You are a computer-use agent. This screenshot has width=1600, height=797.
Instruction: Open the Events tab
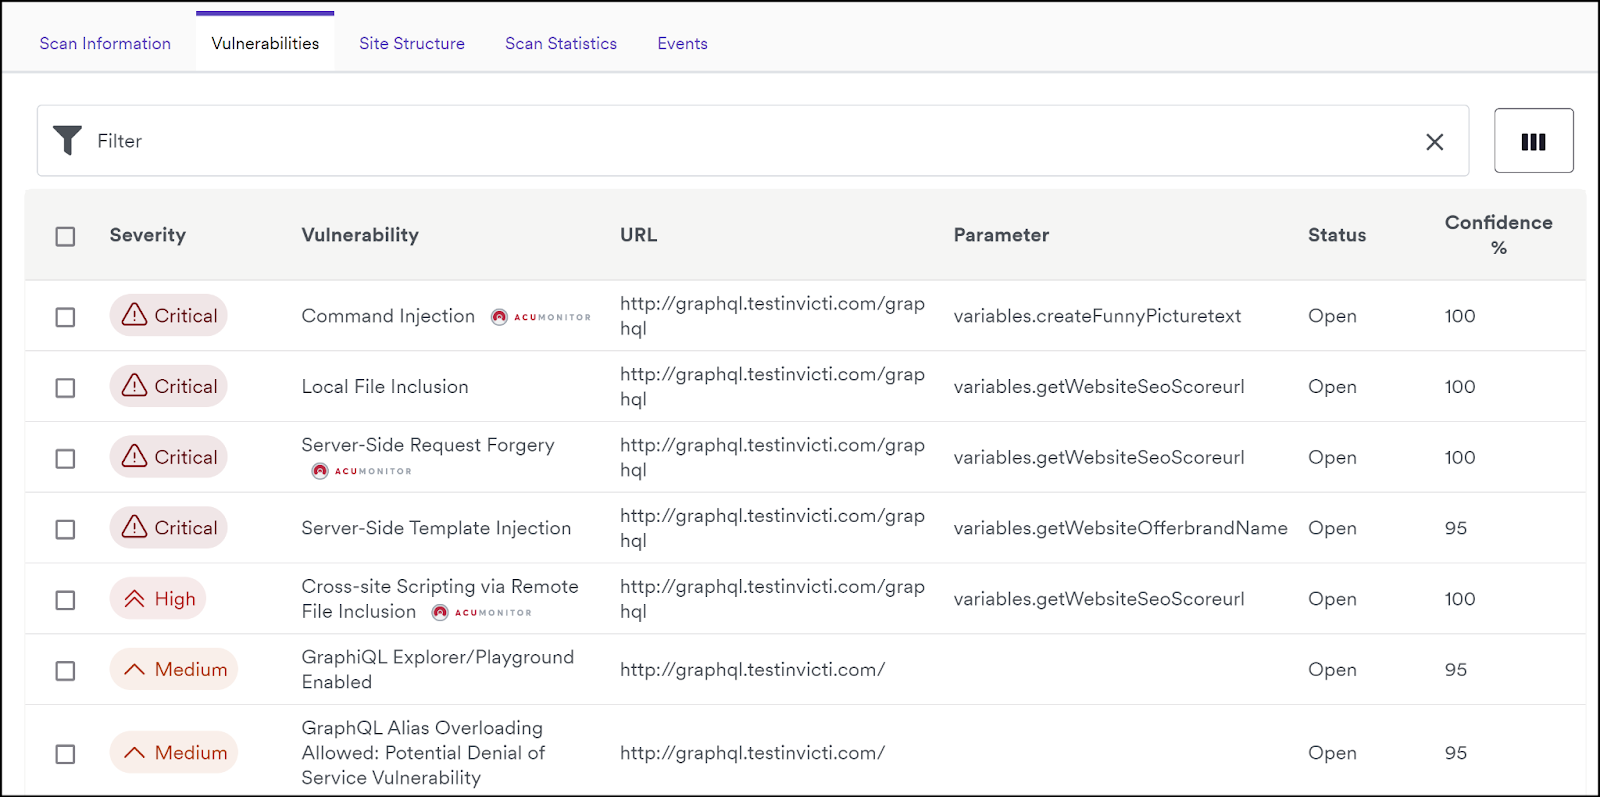click(x=682, y=44)
